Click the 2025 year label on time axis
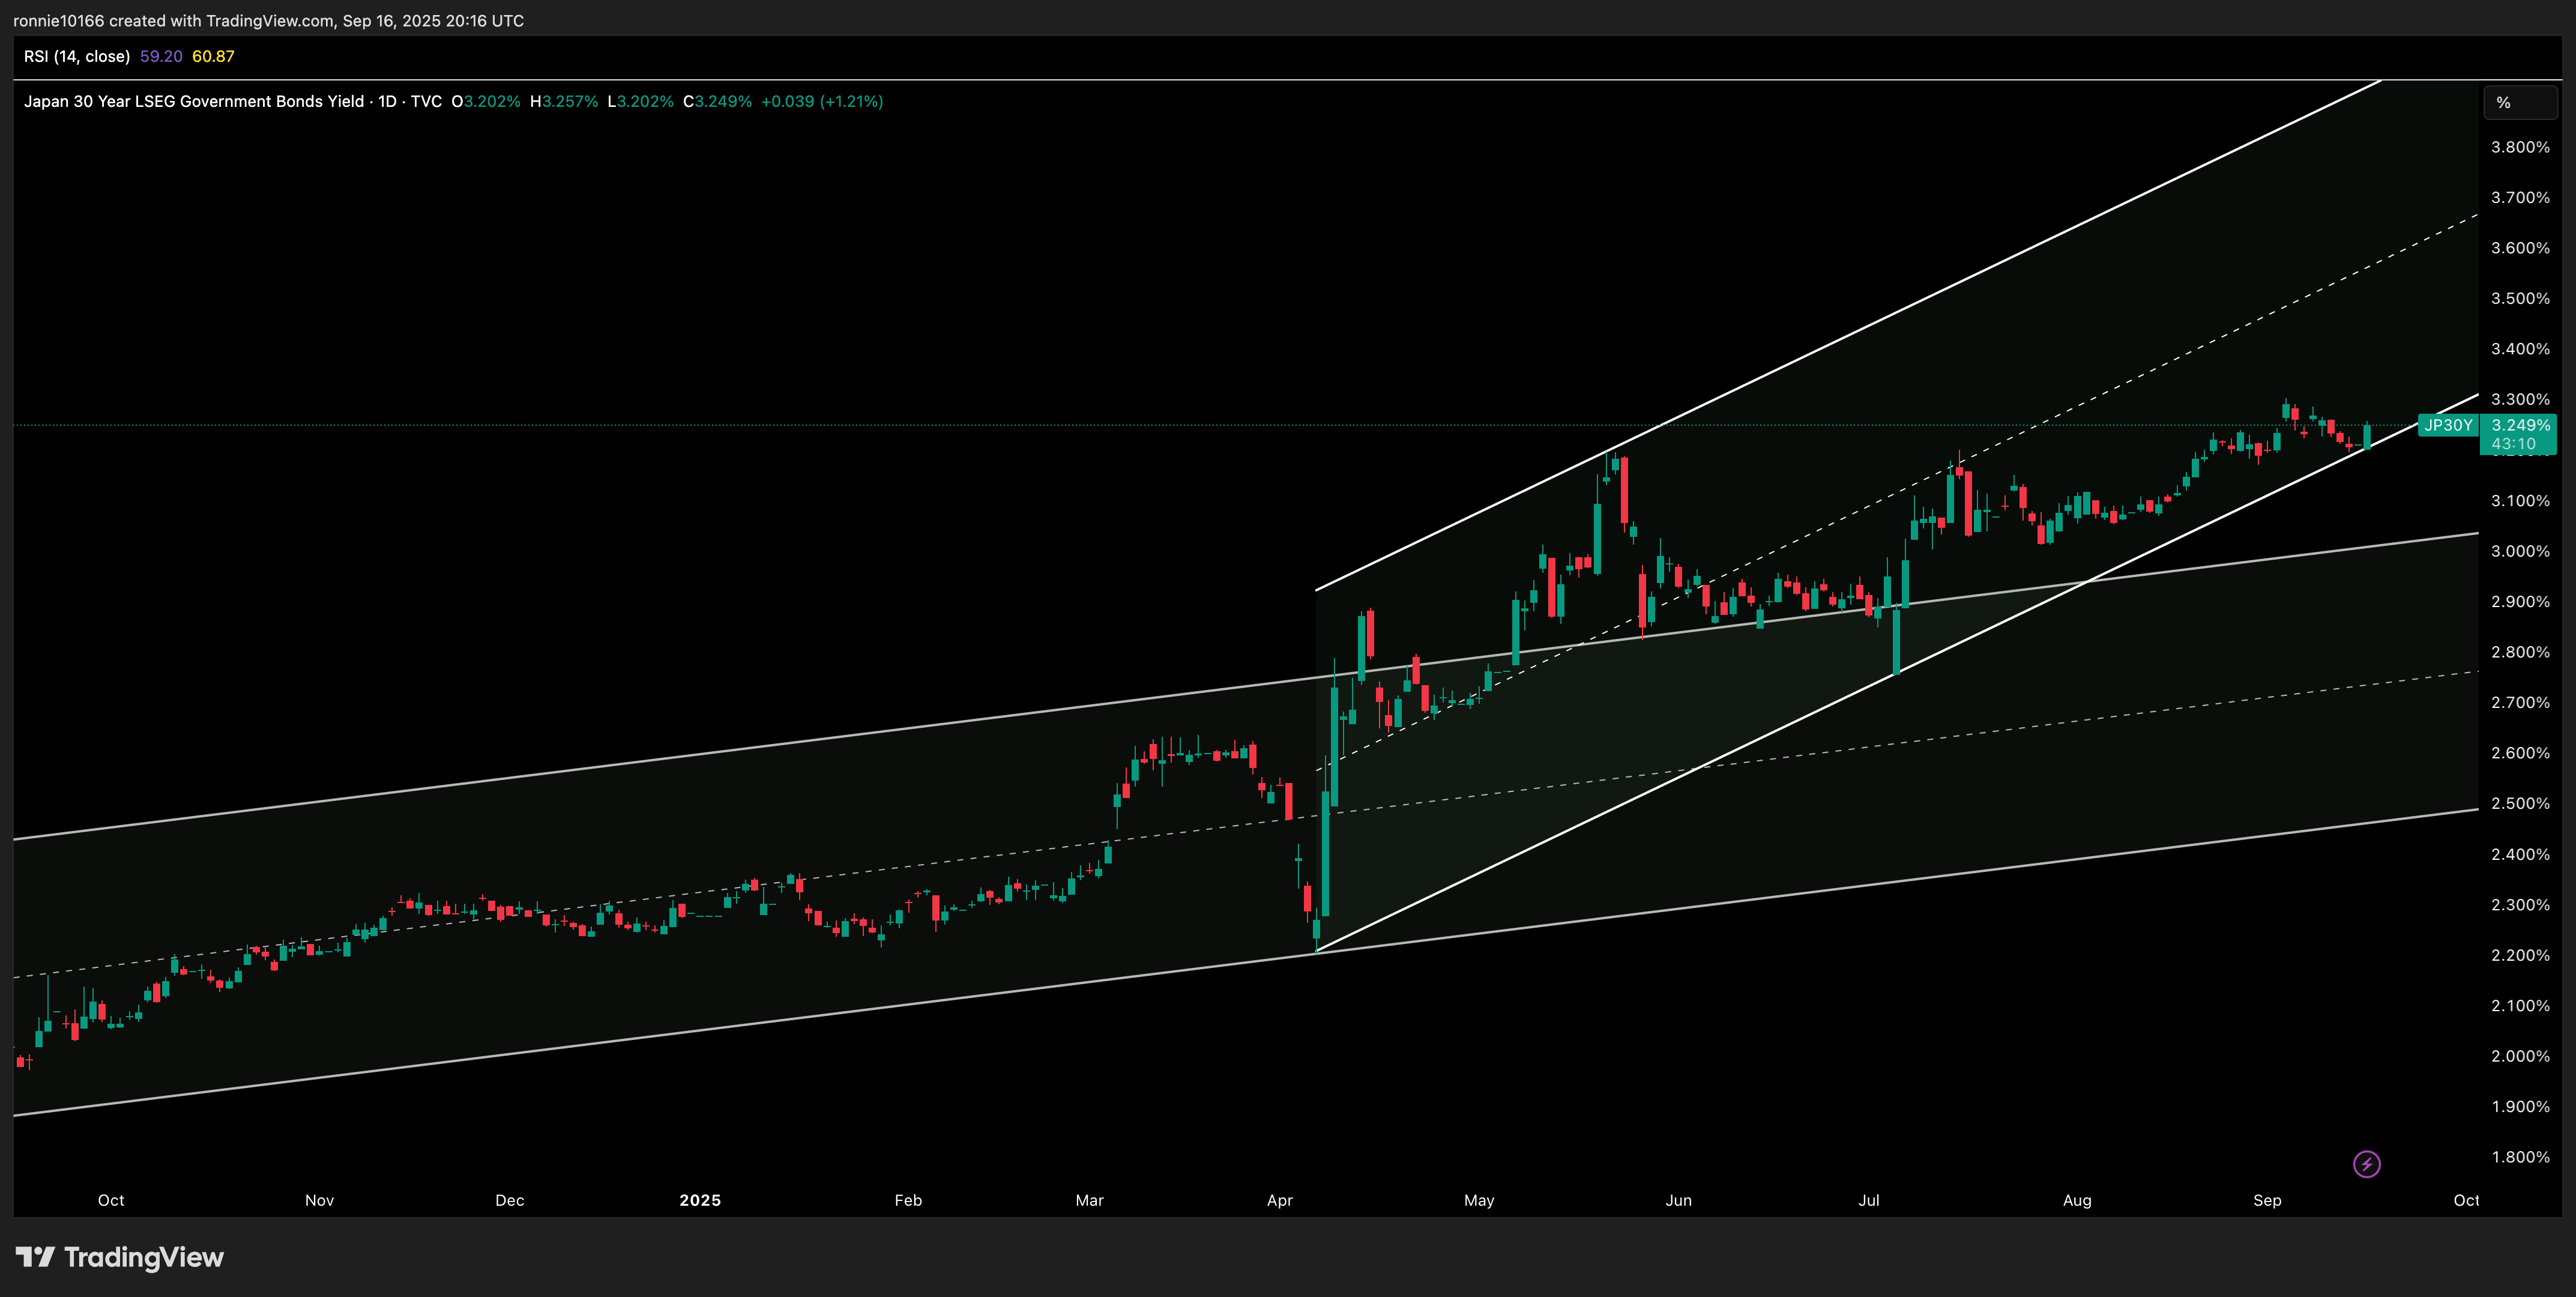Viewport: 2576px width, 1297px height. [700, 1200]
